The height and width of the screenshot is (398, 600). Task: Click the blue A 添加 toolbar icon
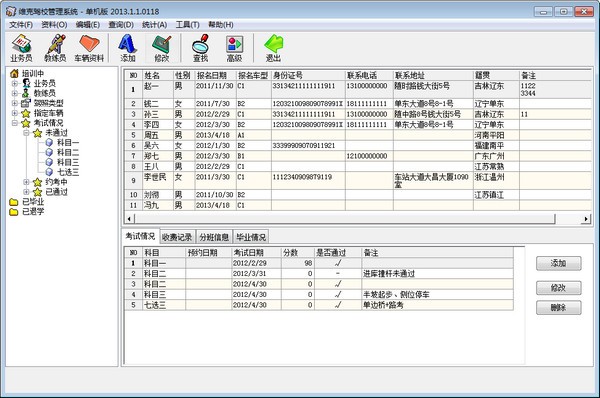[x=127, y=48]
